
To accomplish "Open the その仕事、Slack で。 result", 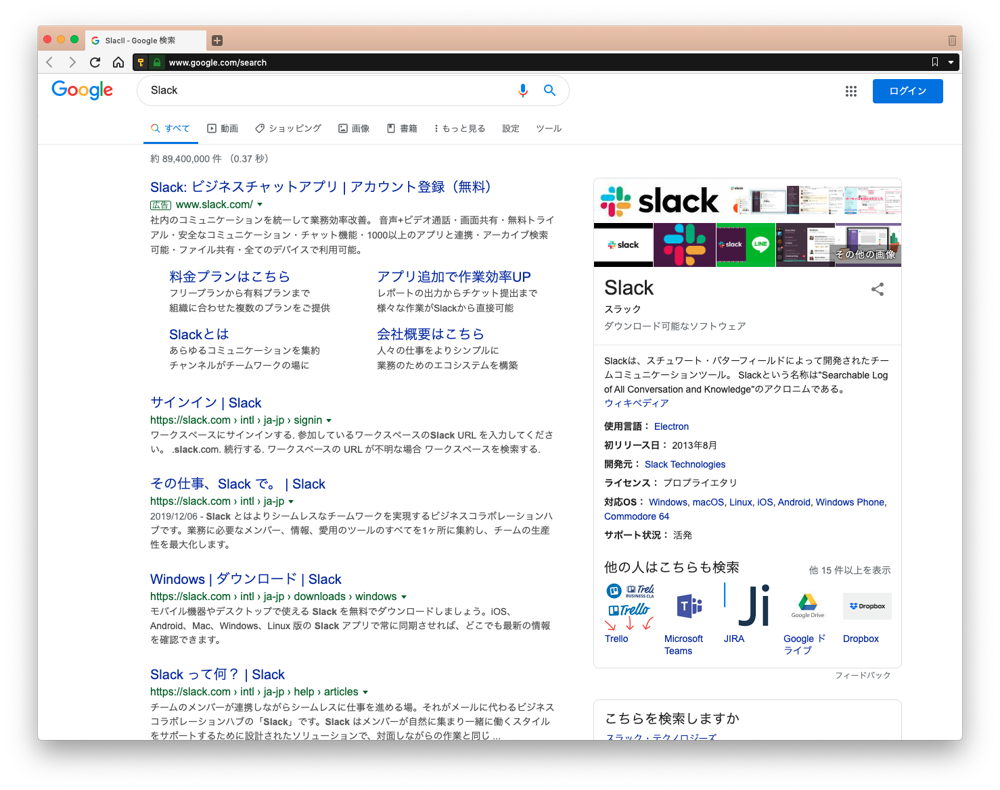I will 238,483.
